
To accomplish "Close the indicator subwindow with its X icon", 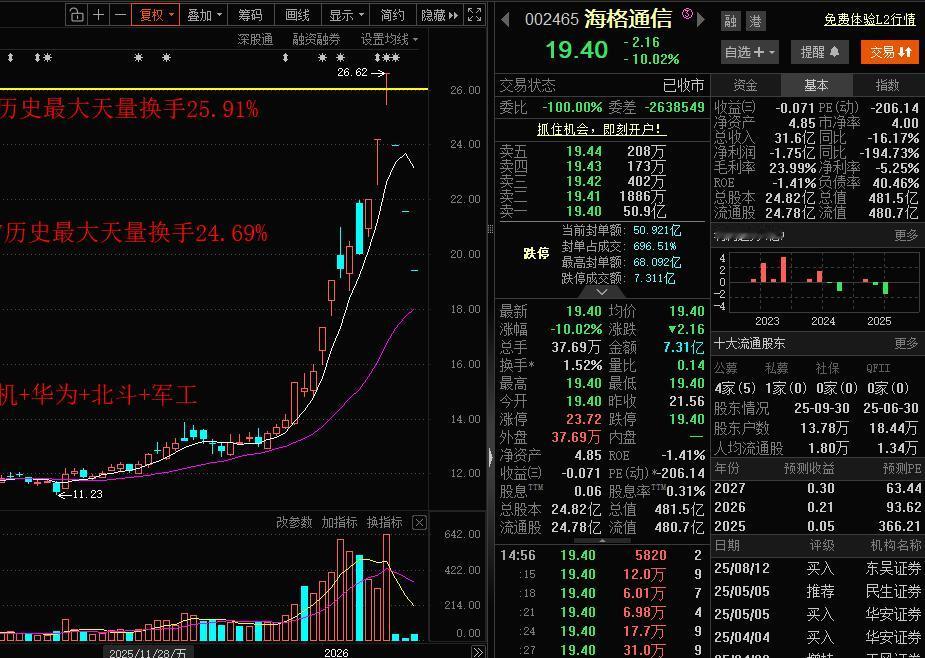I will 419,522.
